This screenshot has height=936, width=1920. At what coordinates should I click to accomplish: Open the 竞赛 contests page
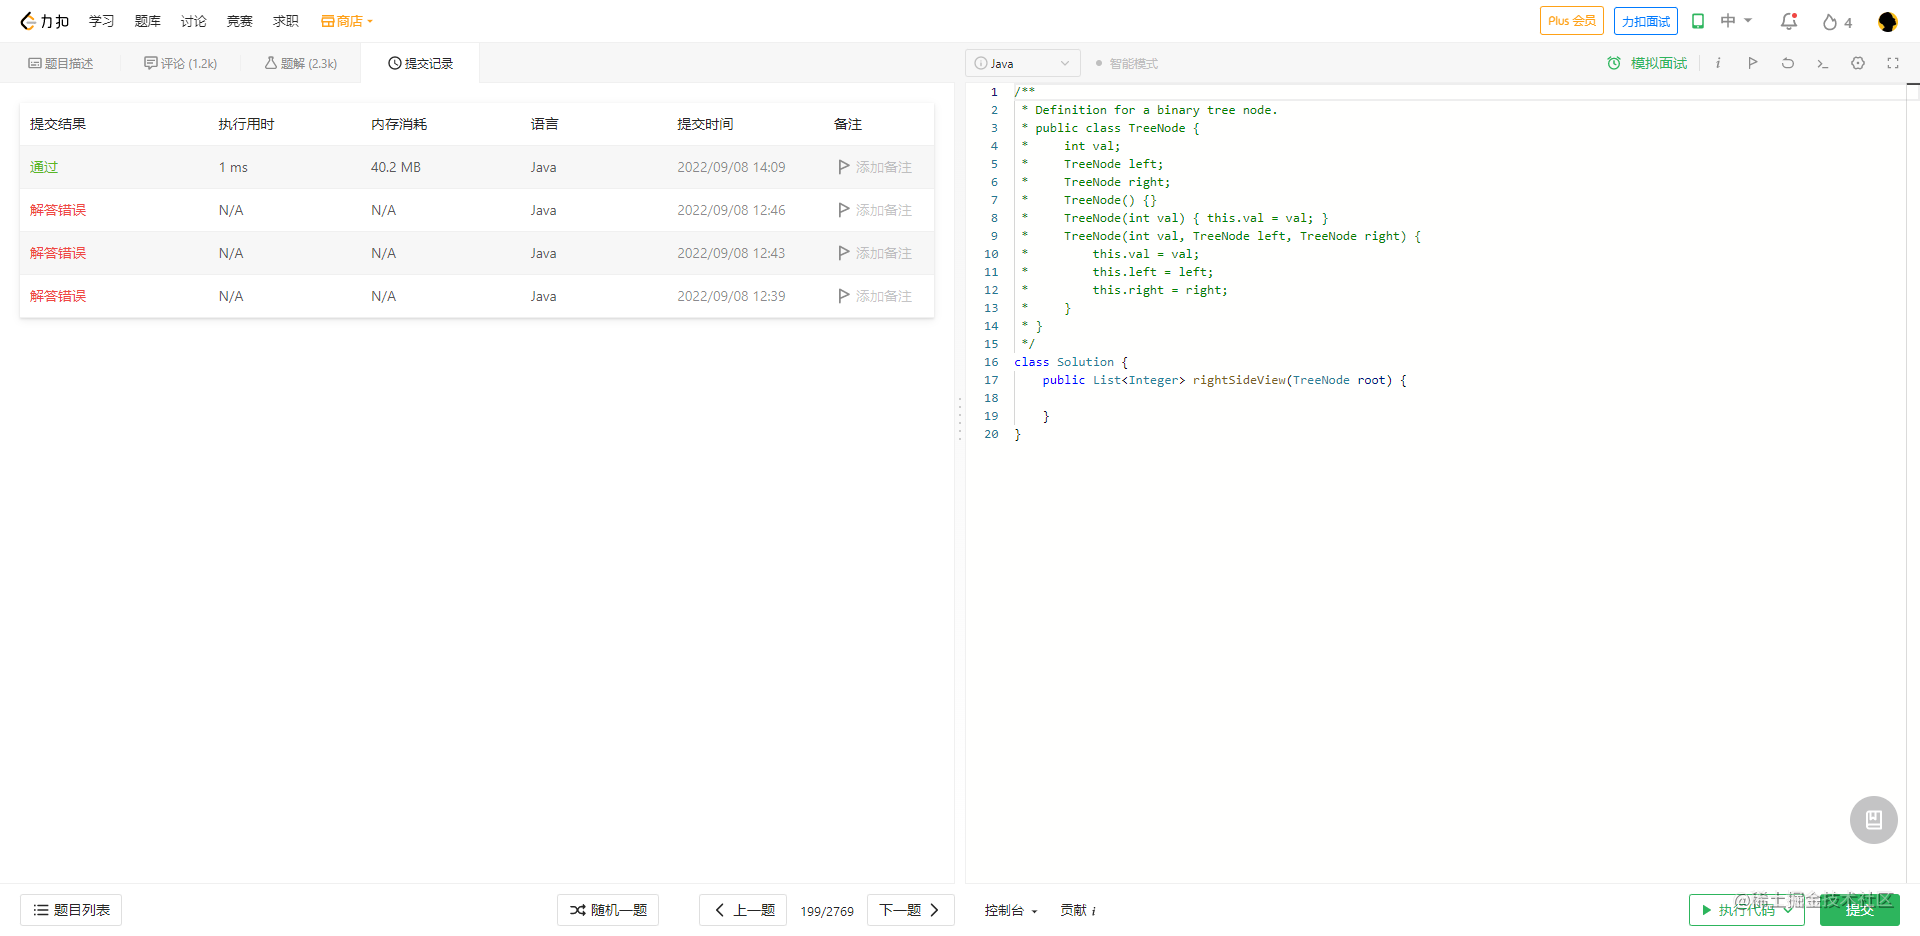click(240, 21)
